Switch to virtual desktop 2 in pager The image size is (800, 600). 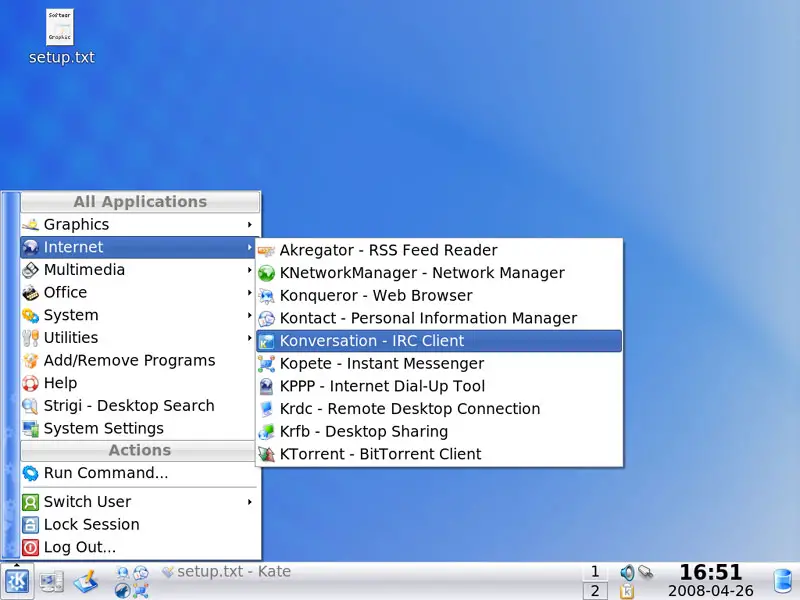(595, 591)
